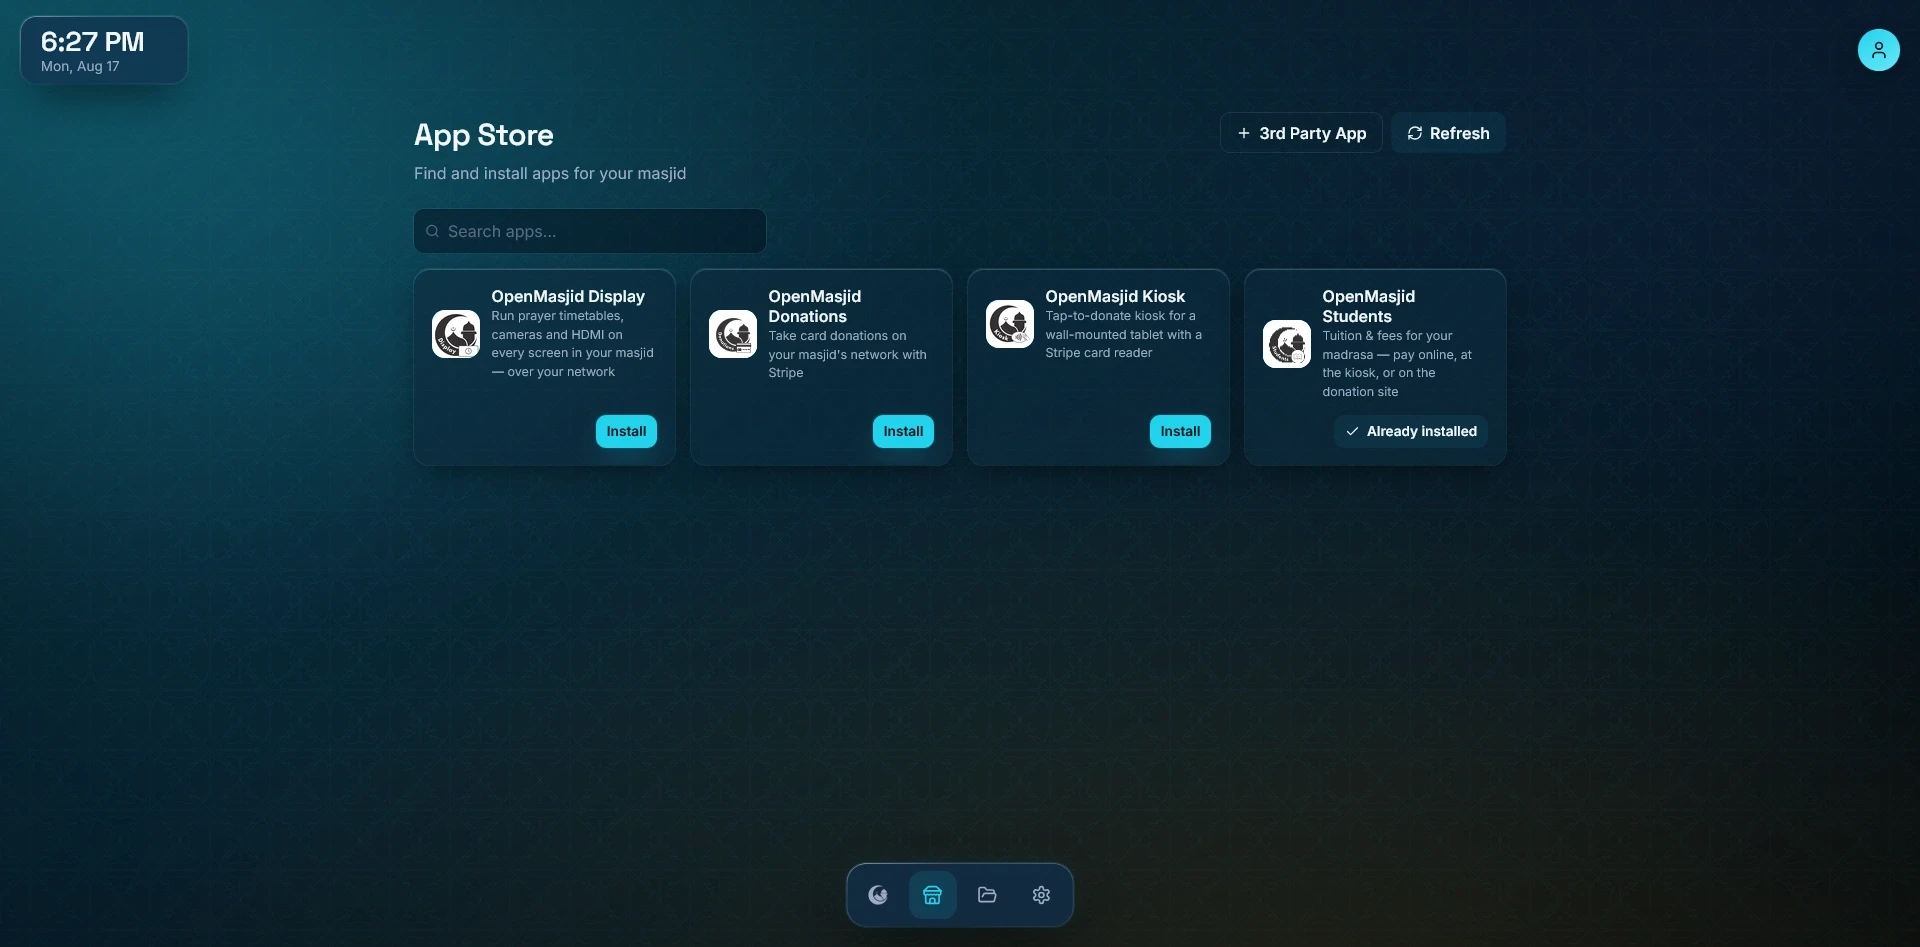Click the 'Take card donations' description text
The image size is (1920, 947).
point(847,354)
